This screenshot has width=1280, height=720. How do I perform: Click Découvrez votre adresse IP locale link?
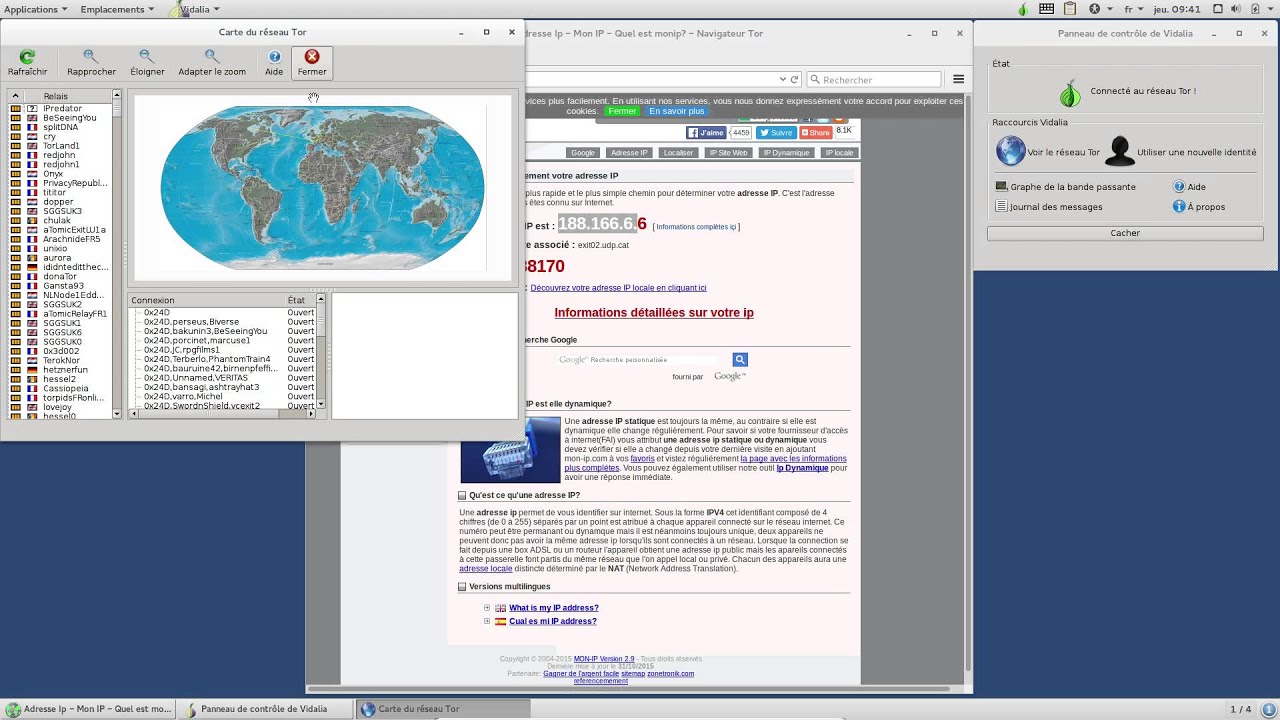pyautogui.click(x=618, y=288)
